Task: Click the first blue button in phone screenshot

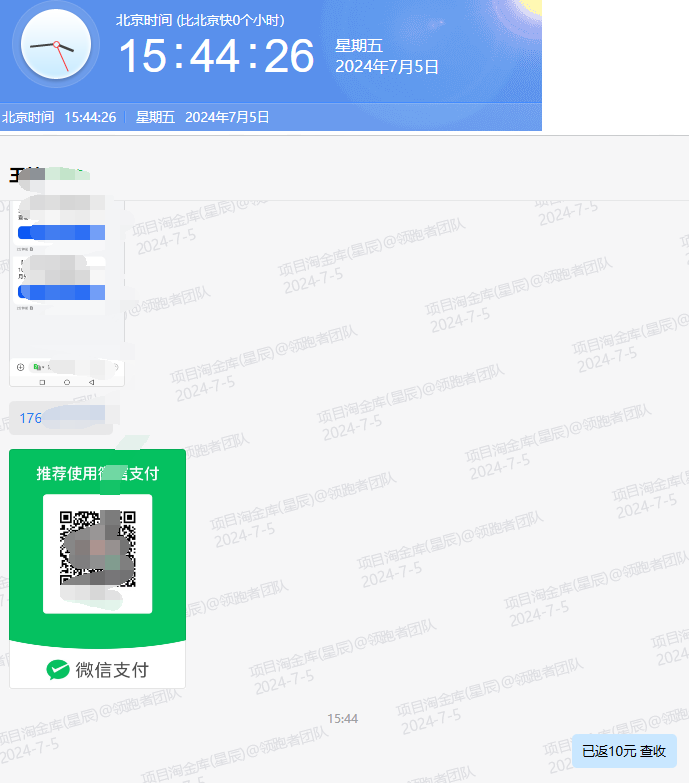Action: click(x=62, y=232)
